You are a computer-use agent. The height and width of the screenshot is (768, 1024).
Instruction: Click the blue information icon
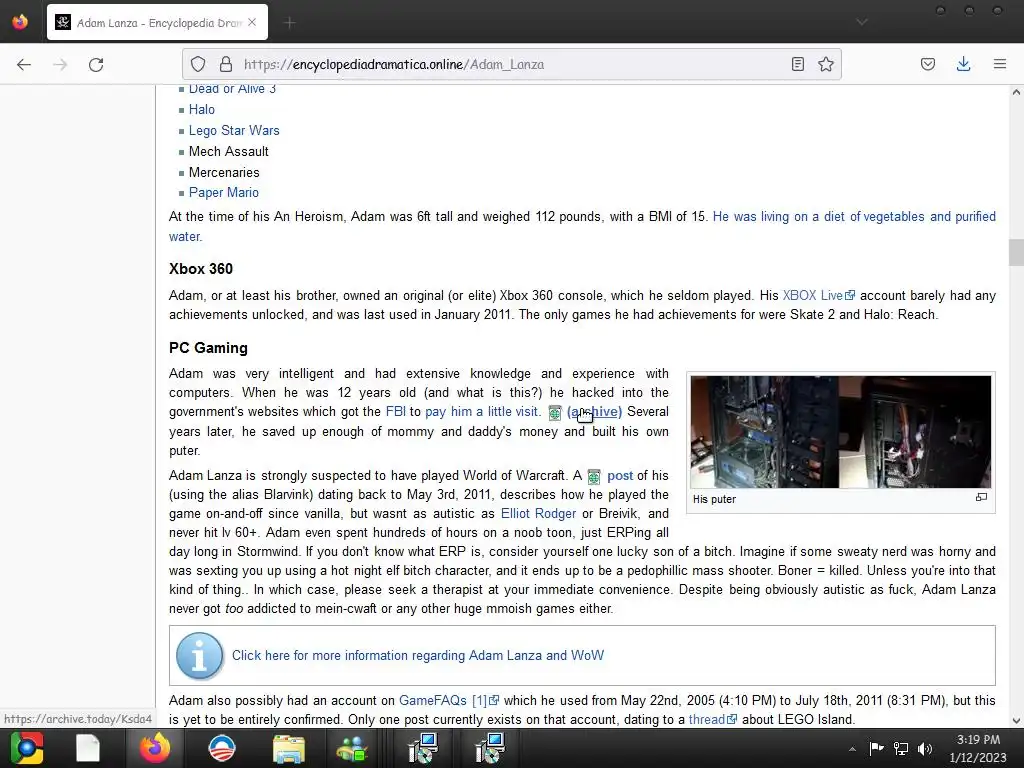[199, 656]
